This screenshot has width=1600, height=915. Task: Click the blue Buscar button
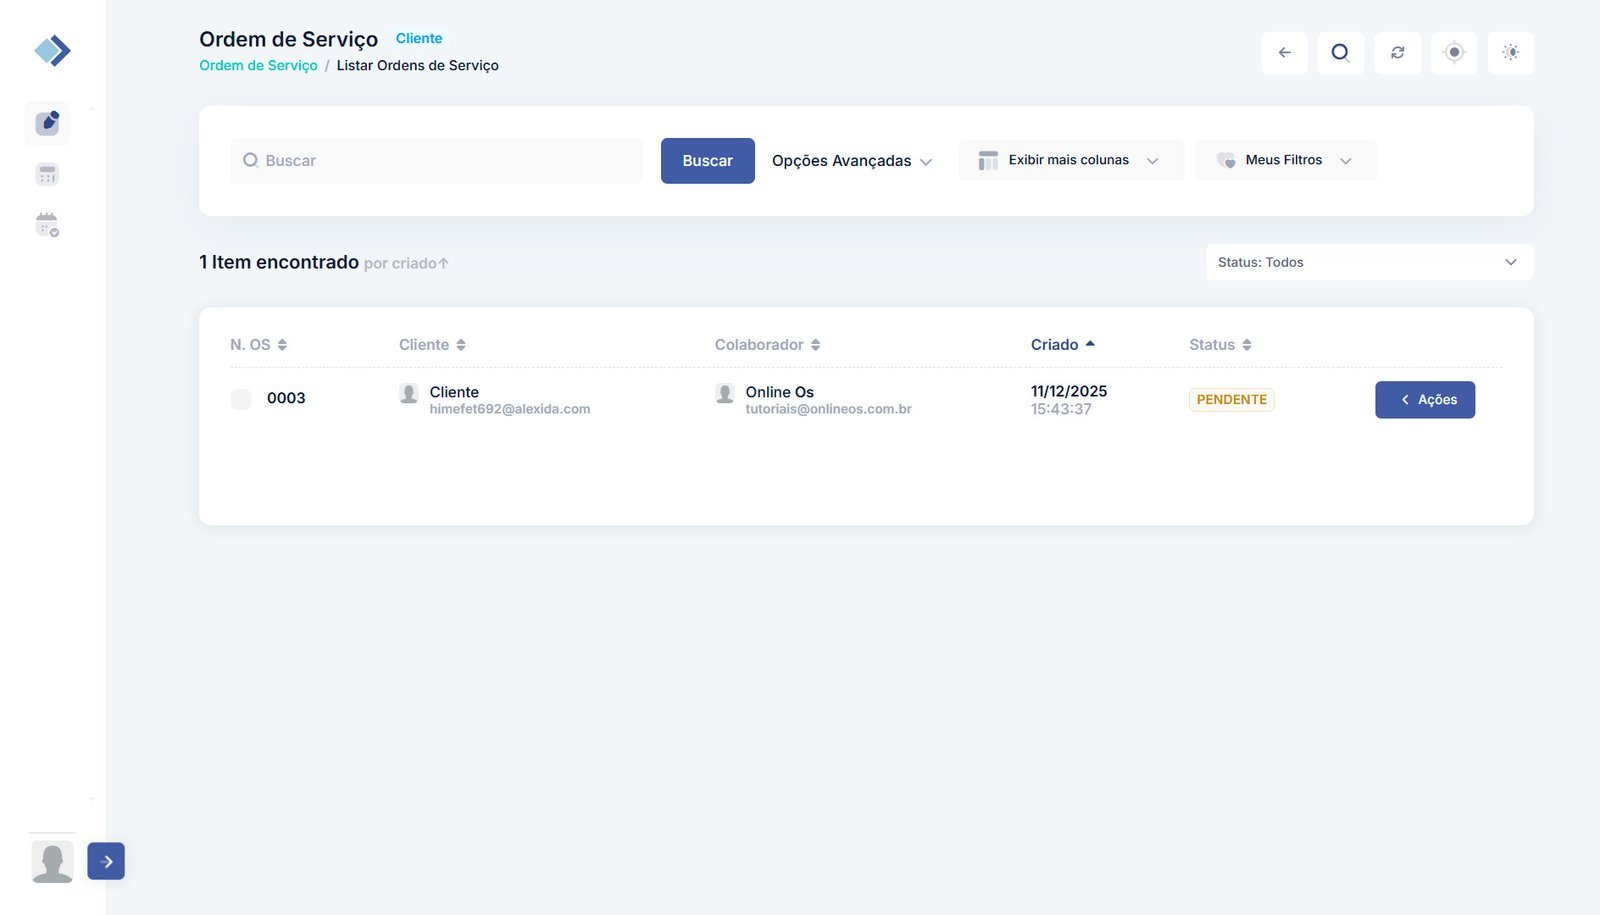(707, 161)
